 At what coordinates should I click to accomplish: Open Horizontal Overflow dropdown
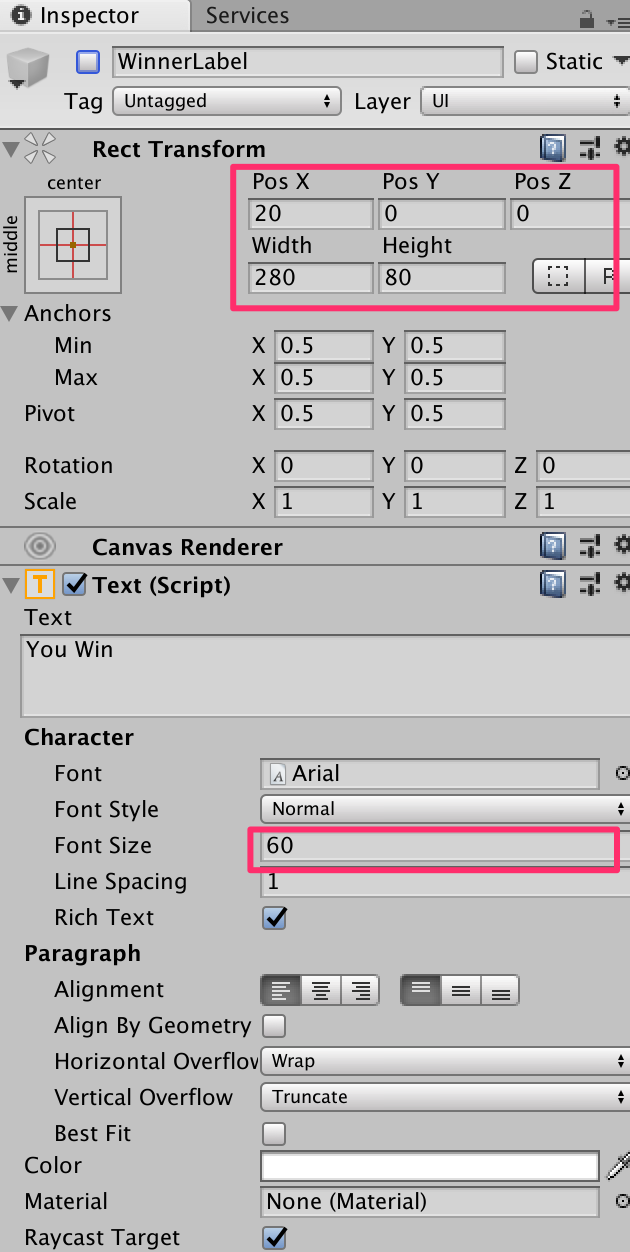445,1061
